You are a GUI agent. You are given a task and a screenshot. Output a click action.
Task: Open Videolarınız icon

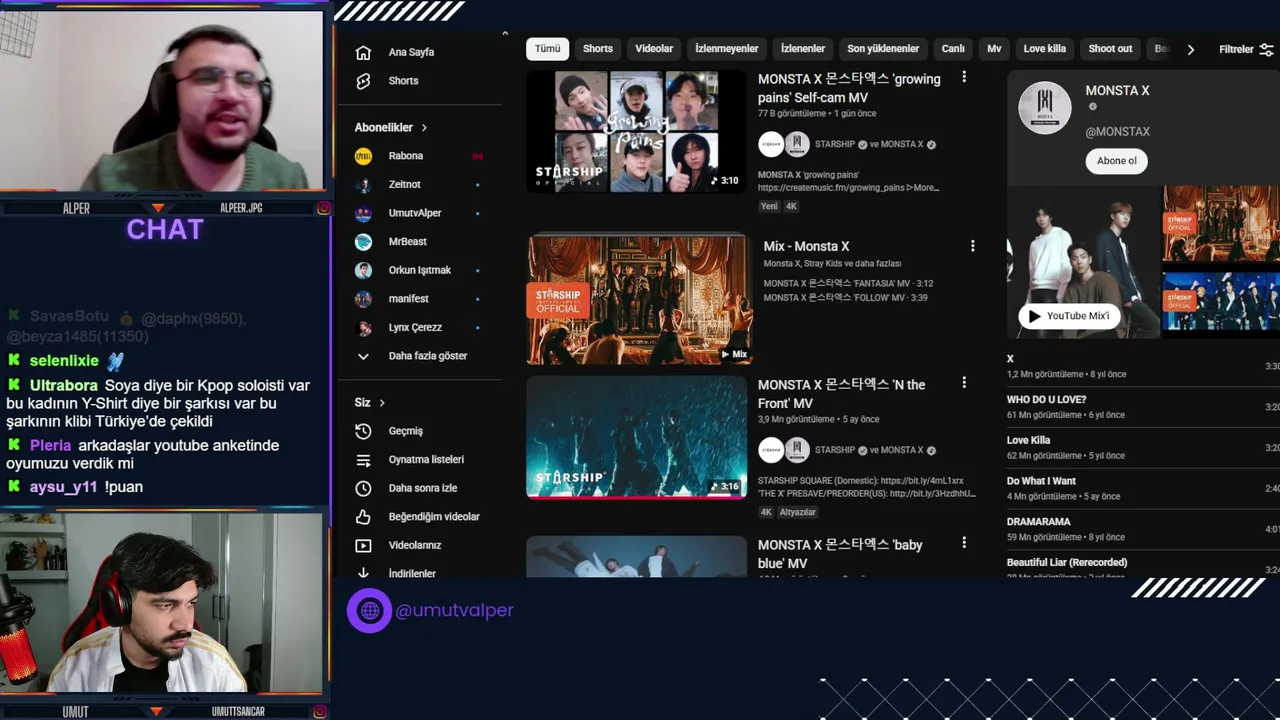coord(363,546)
